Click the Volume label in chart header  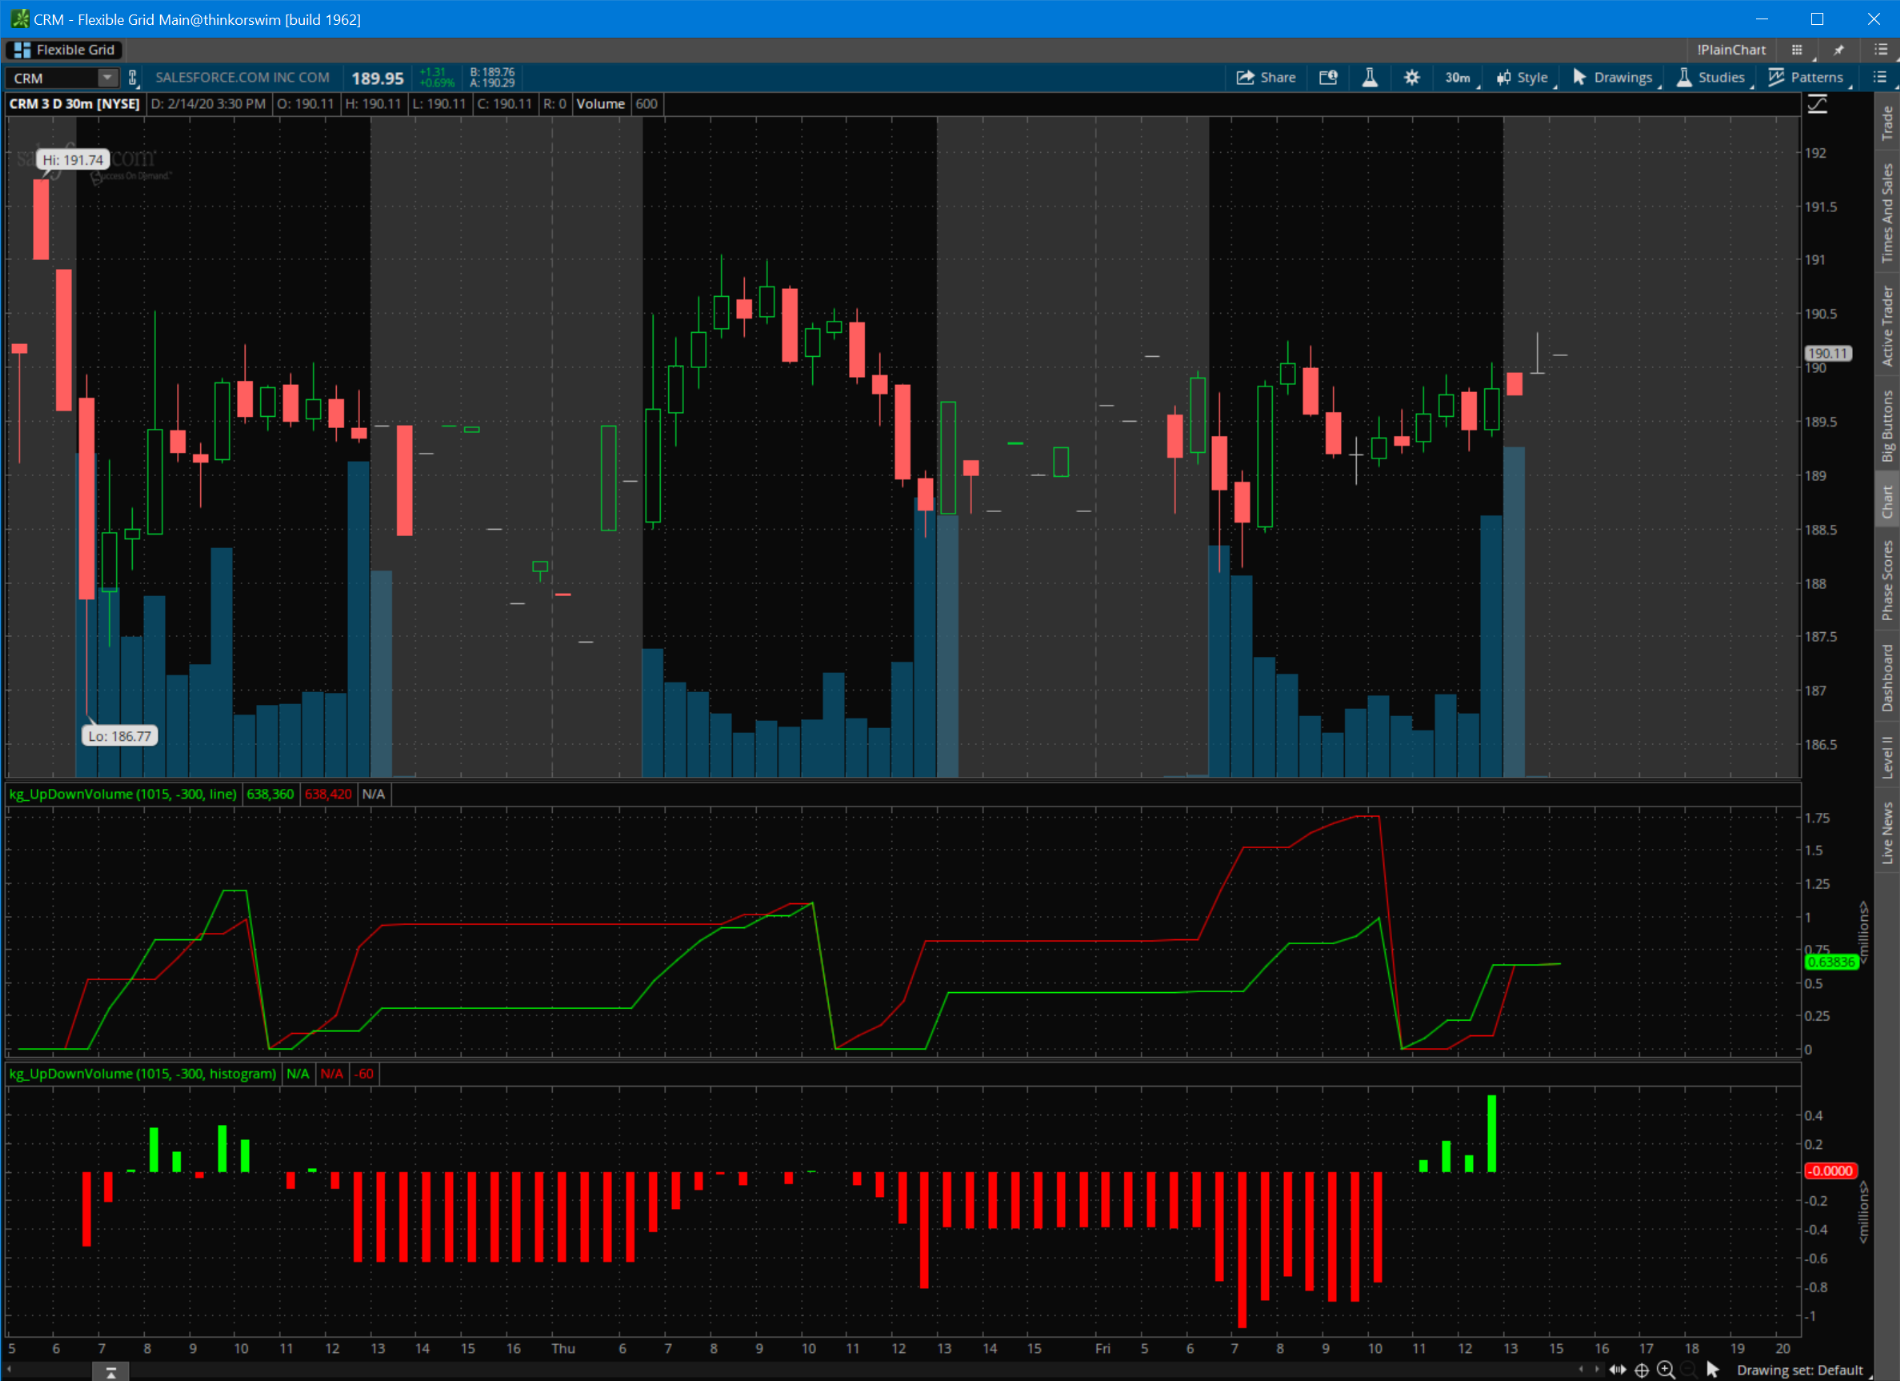(600, 104)
